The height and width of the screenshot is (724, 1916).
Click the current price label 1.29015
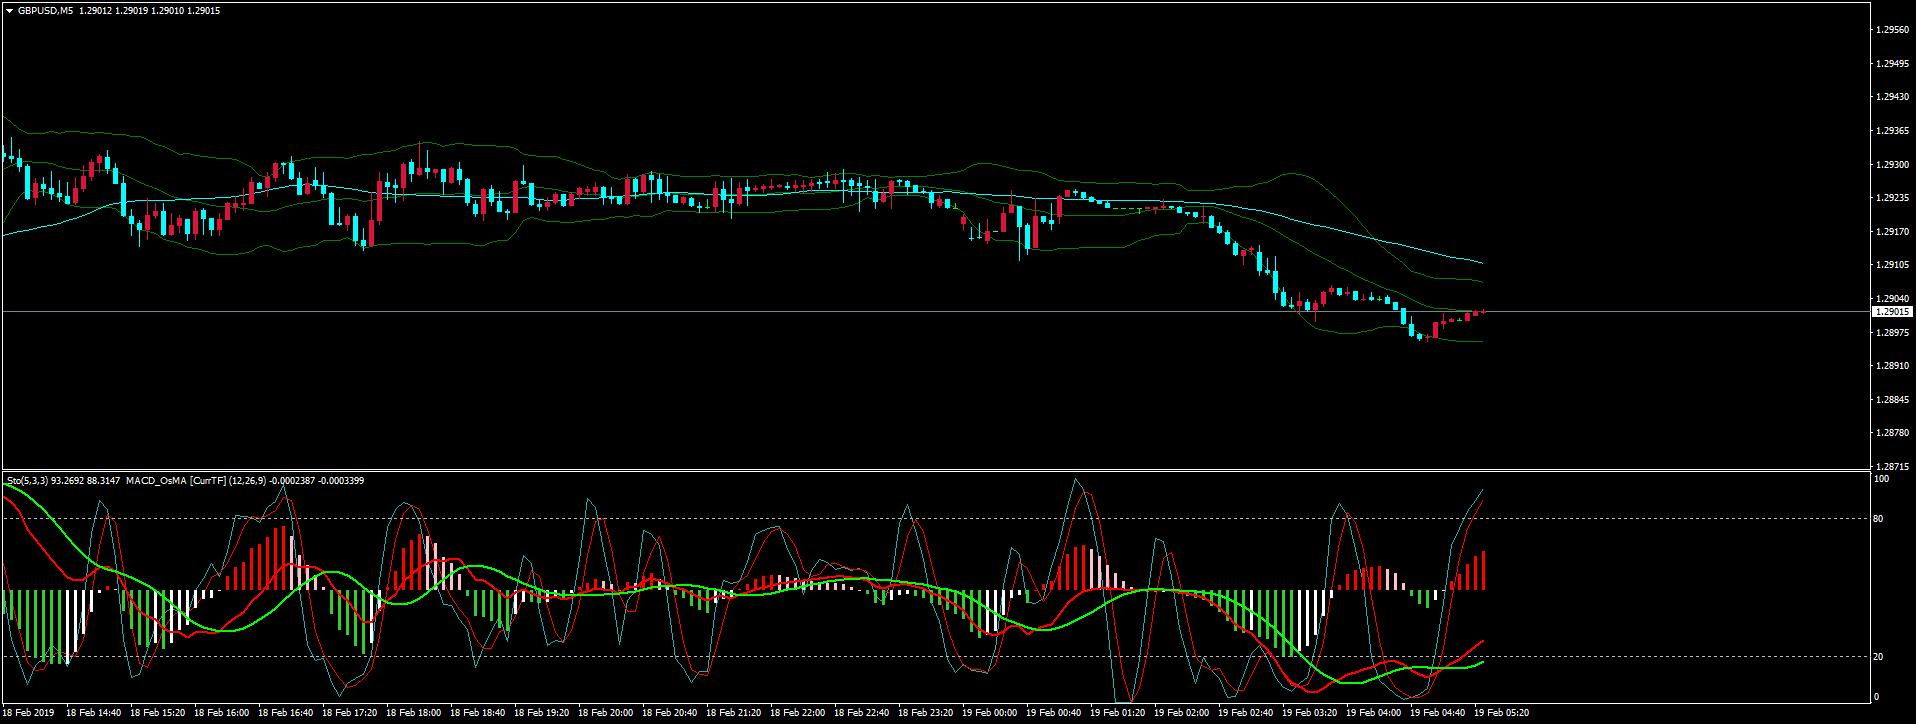(1892, 312)
